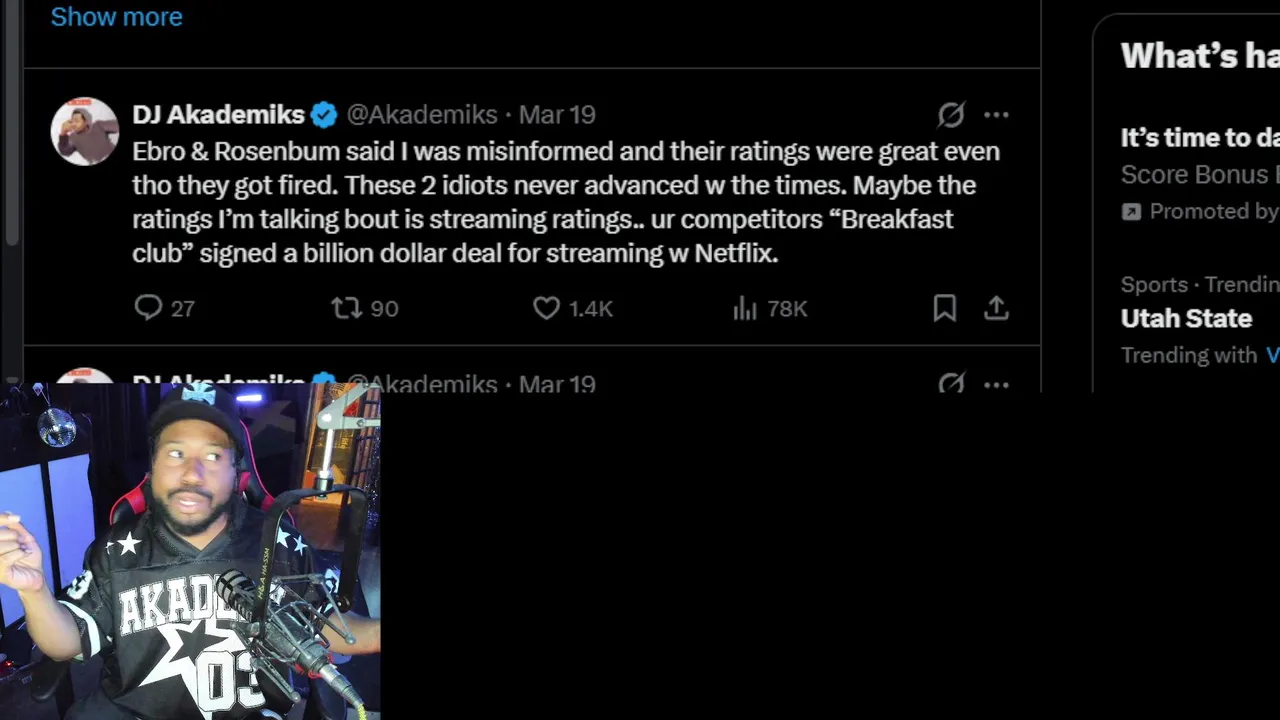The width and height of the screenshot is (1280, 720).
Task: Repost the tweet with 90 reposts
Action: (347, 308)
